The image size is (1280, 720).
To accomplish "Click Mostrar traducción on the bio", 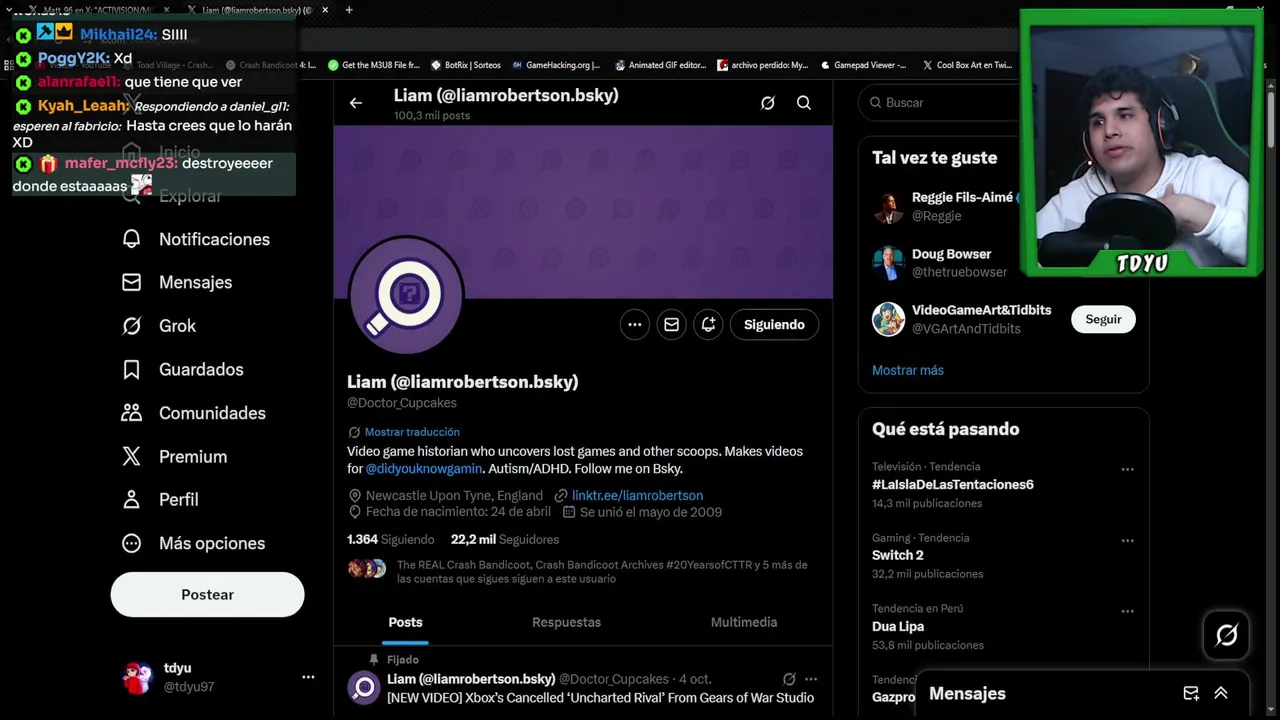I will click(412, 432).
